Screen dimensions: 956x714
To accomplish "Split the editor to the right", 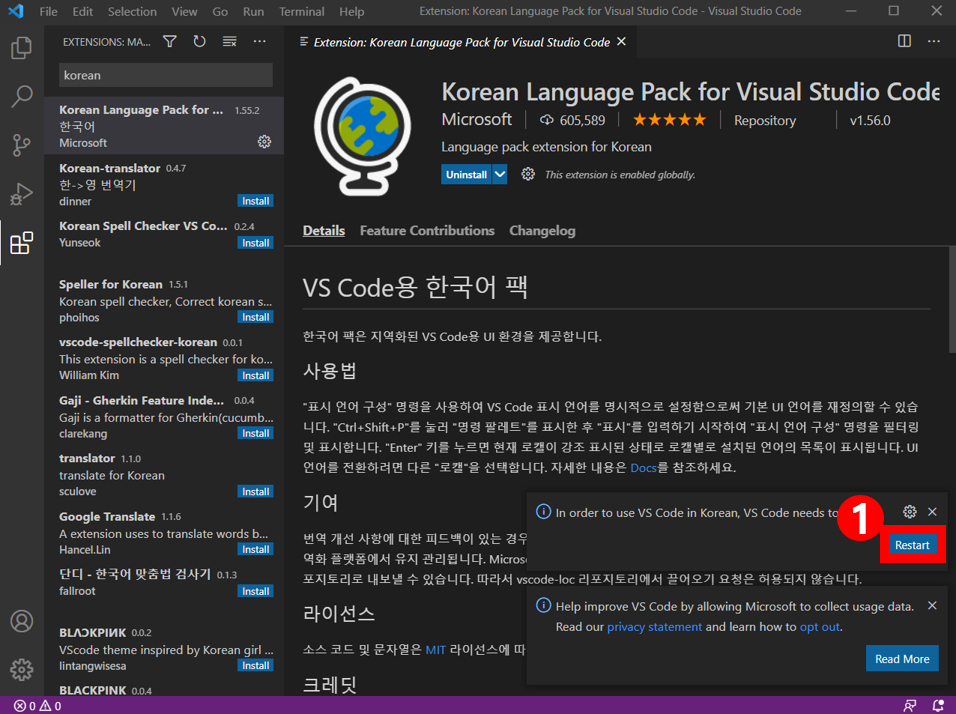I will click(x=904, y=41).
